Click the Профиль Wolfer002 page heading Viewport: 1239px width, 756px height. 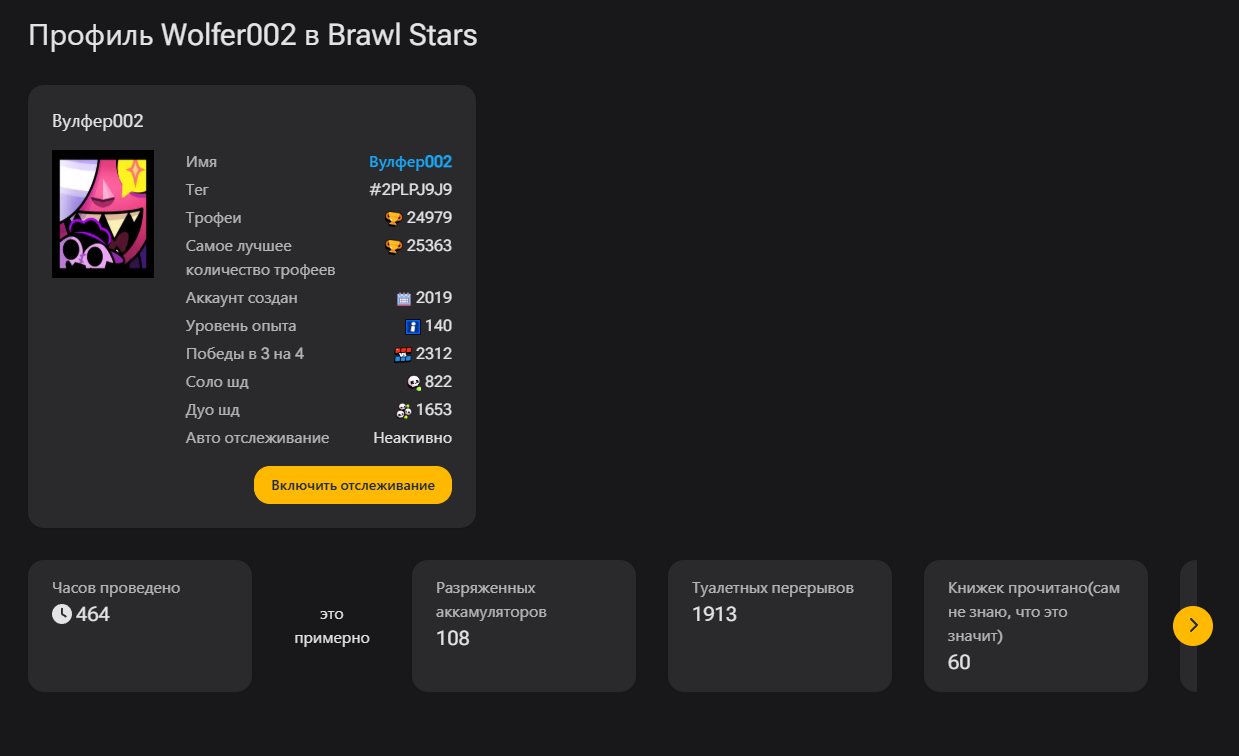click(x=253, y=36)
